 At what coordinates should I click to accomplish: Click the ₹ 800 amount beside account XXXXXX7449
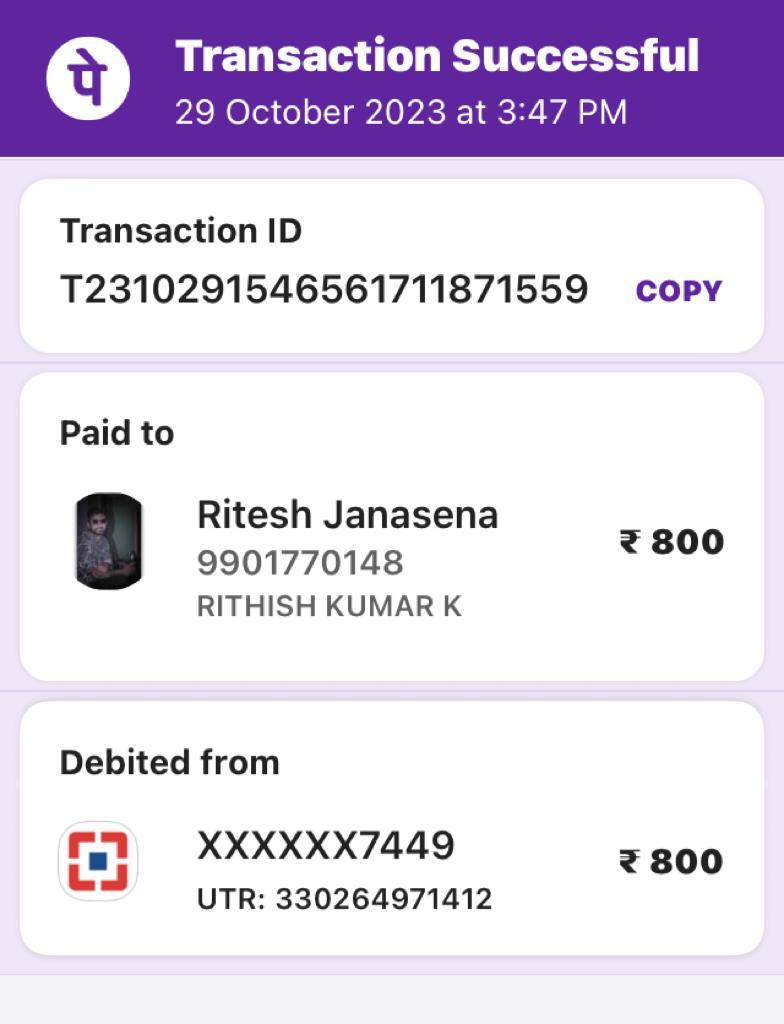pyautogui.click(x=671, y=861)
